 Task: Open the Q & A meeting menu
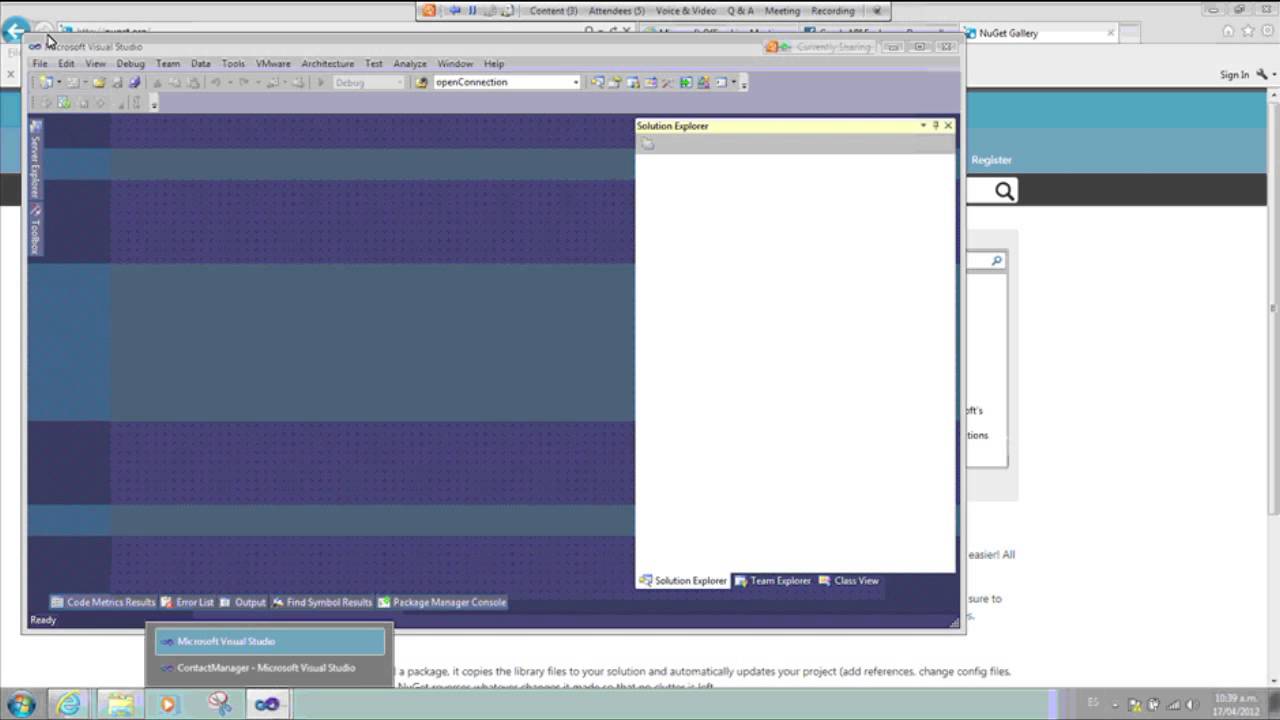[741, 11]
